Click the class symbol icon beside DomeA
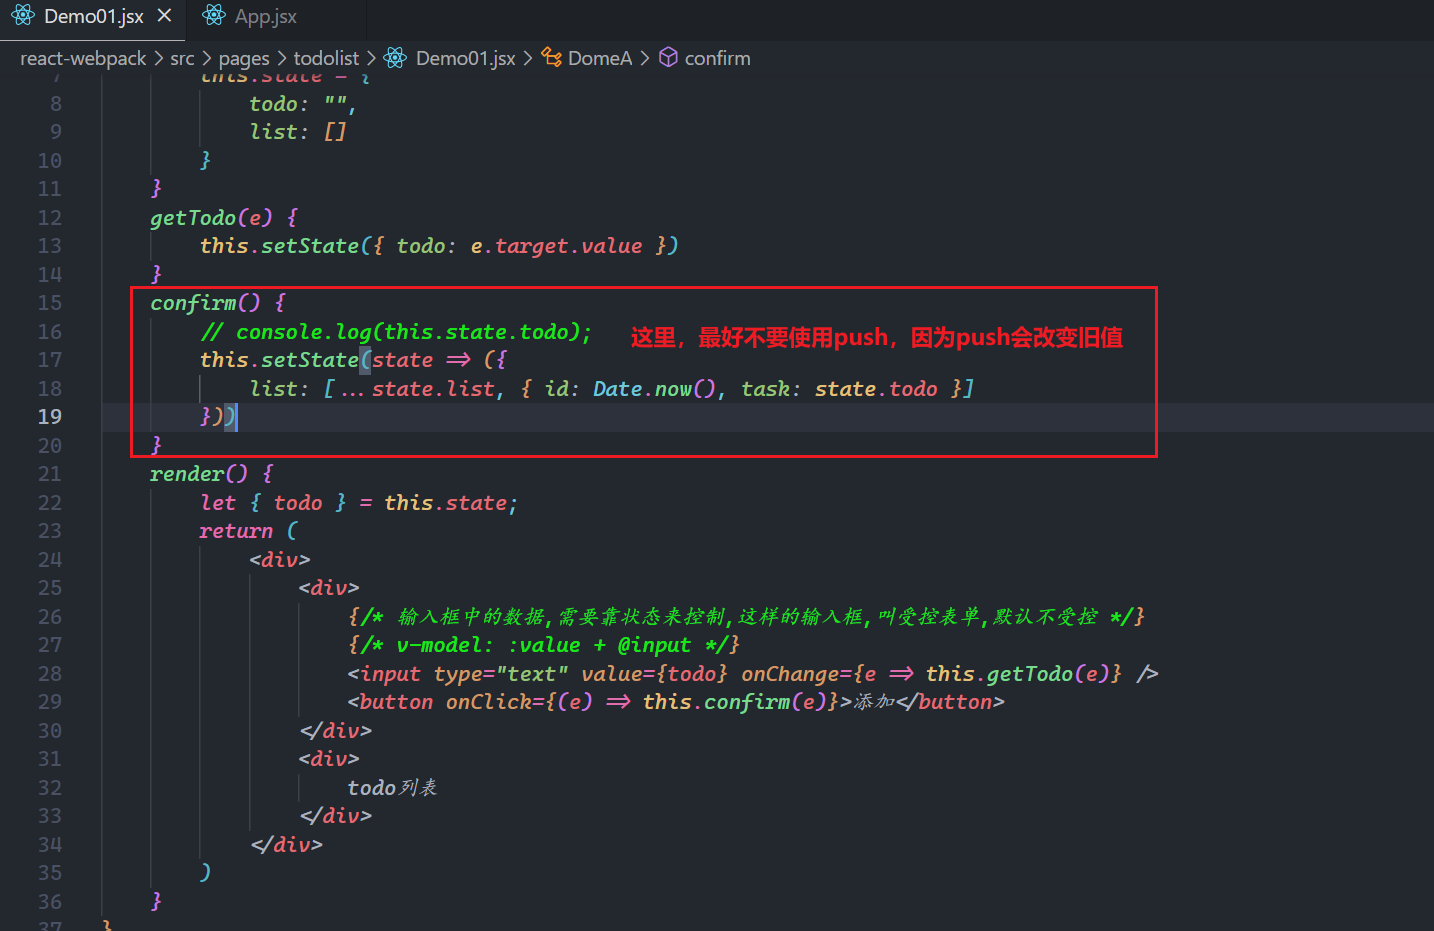Viewport: 1434px width, 931px height. coord(551,58)
